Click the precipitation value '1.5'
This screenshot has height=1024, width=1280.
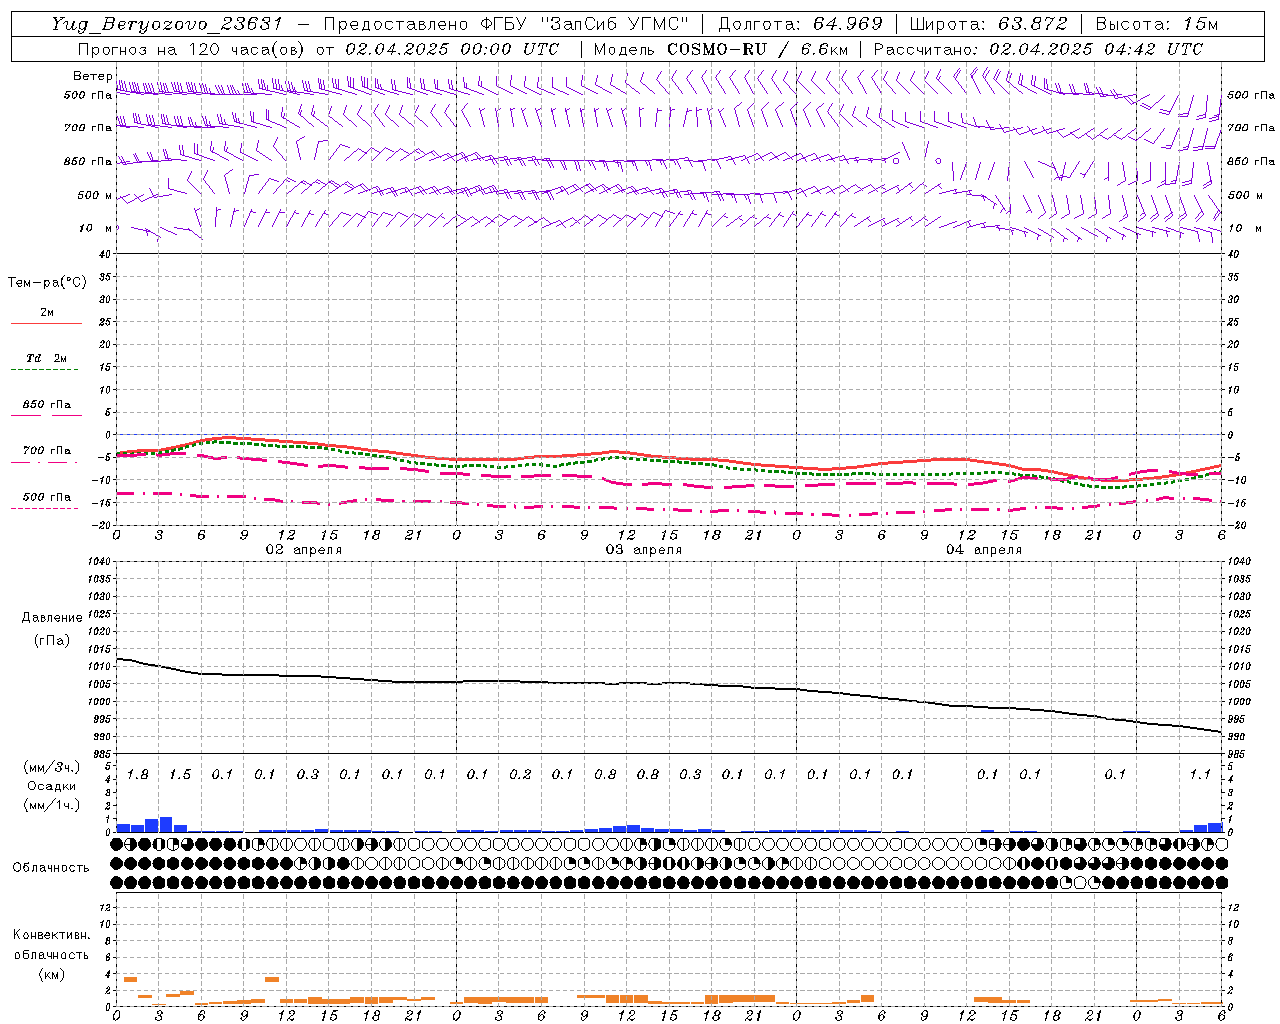[180, 774]
